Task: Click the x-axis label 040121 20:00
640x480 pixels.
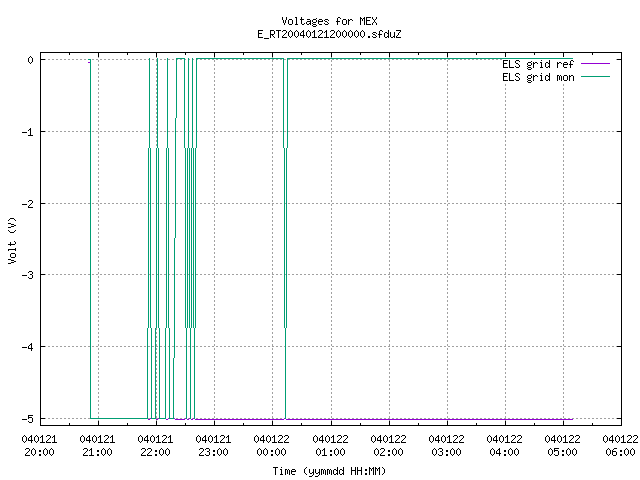Action: click(39, 446)
